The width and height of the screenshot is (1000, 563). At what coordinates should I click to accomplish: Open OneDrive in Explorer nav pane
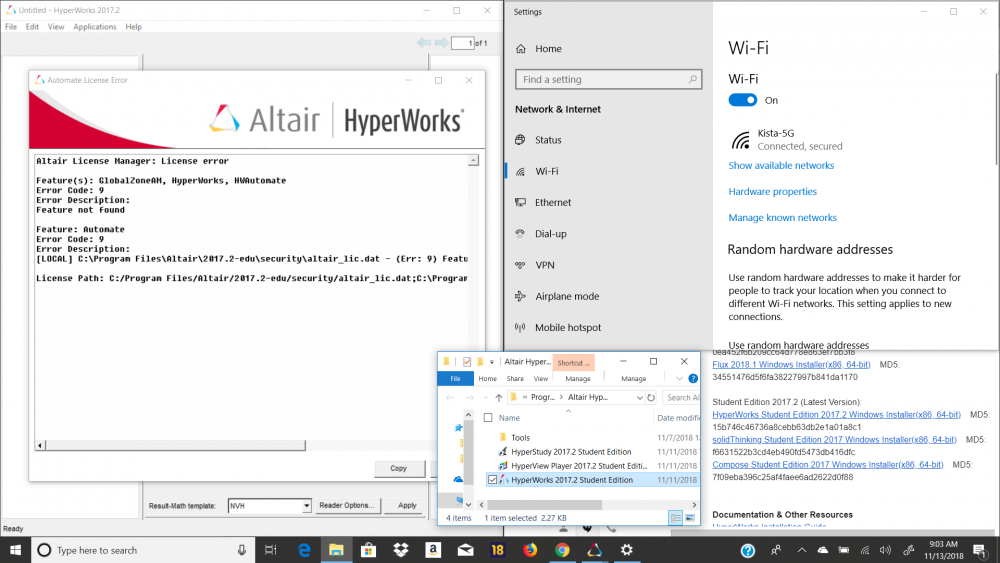coord(458,479)
